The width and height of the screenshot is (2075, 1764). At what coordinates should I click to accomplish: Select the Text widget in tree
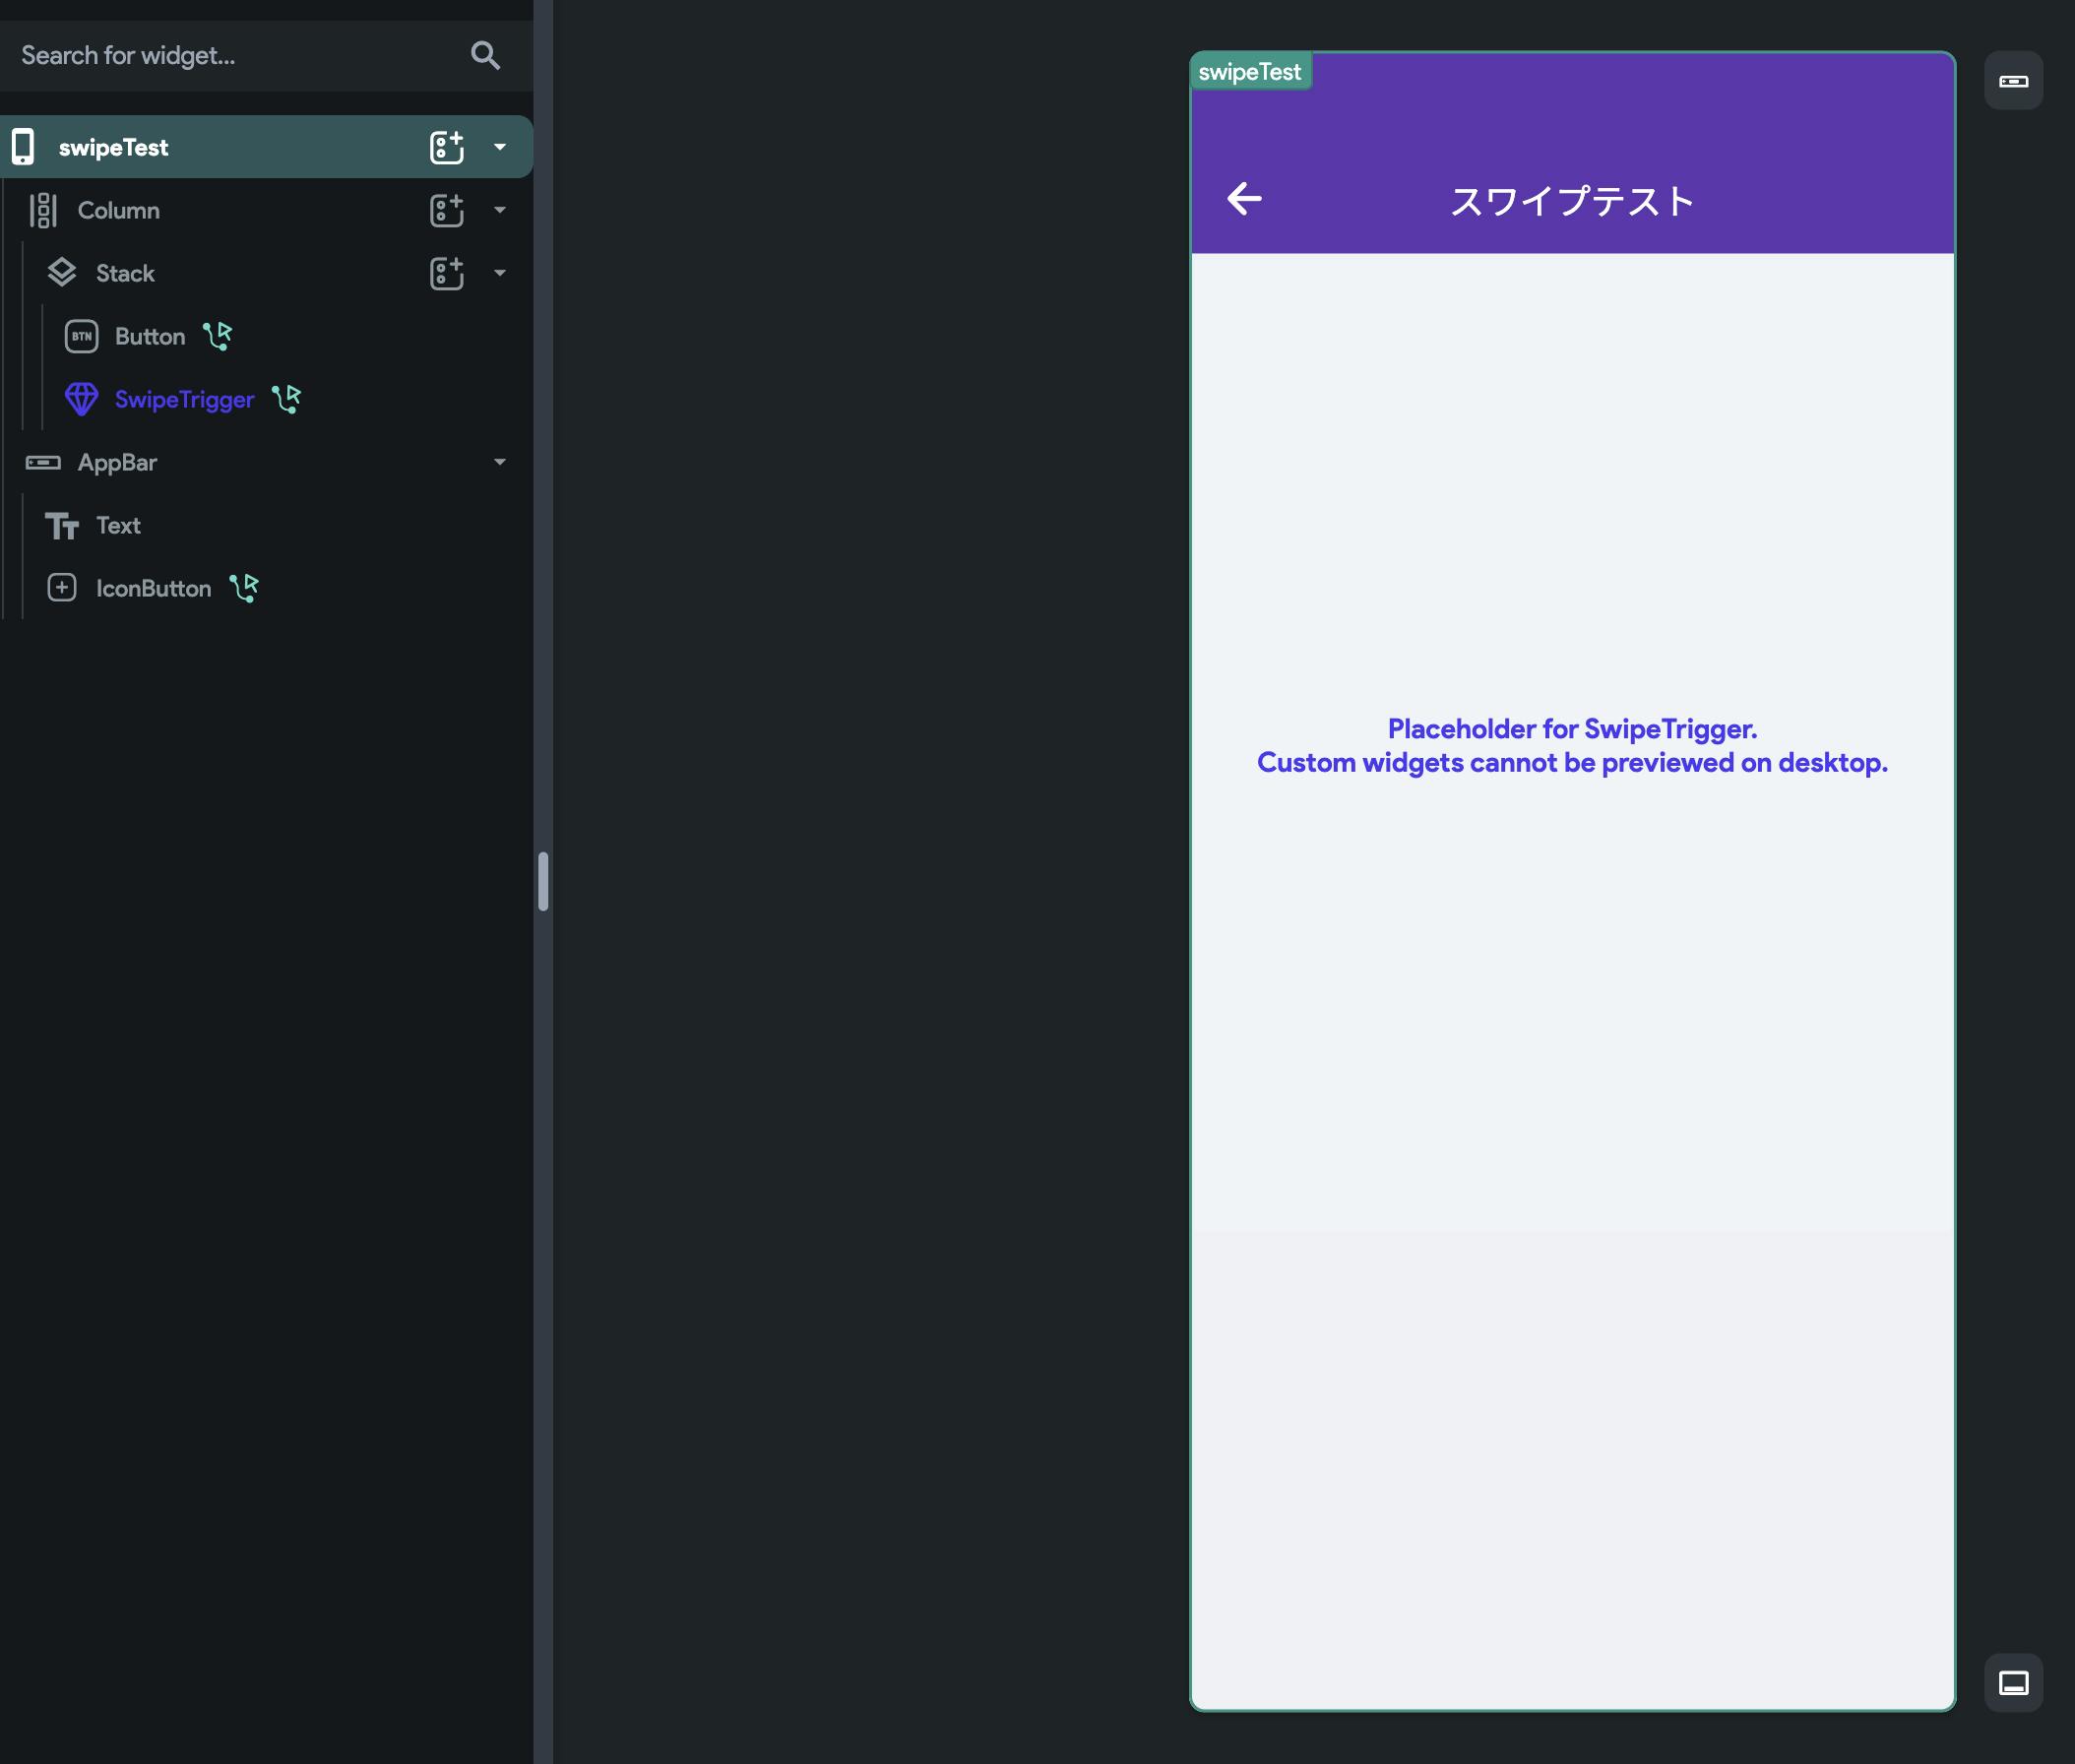coord(118,525)
